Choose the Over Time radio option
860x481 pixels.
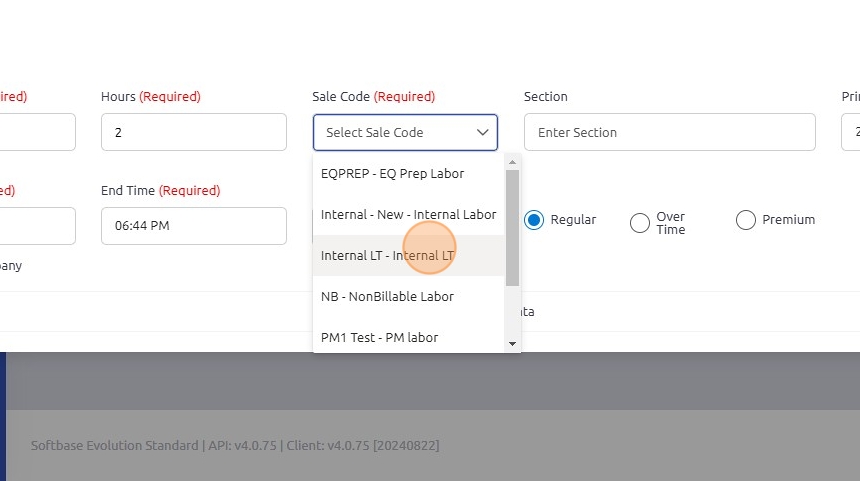(x=640, y=223)
